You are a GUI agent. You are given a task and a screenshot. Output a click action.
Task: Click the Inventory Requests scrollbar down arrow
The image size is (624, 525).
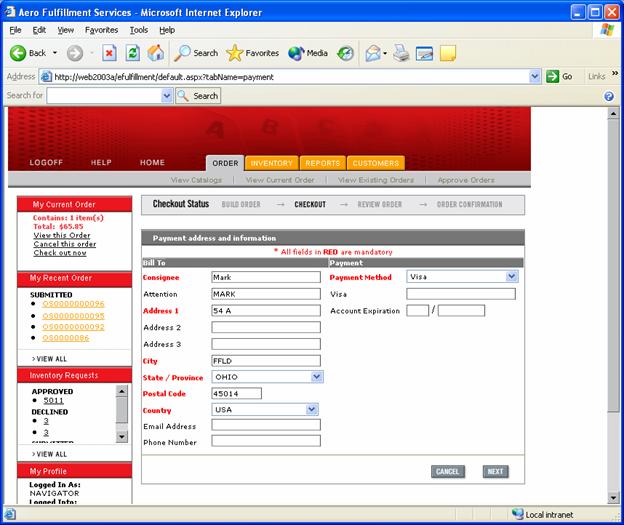(x=122, y=437)
